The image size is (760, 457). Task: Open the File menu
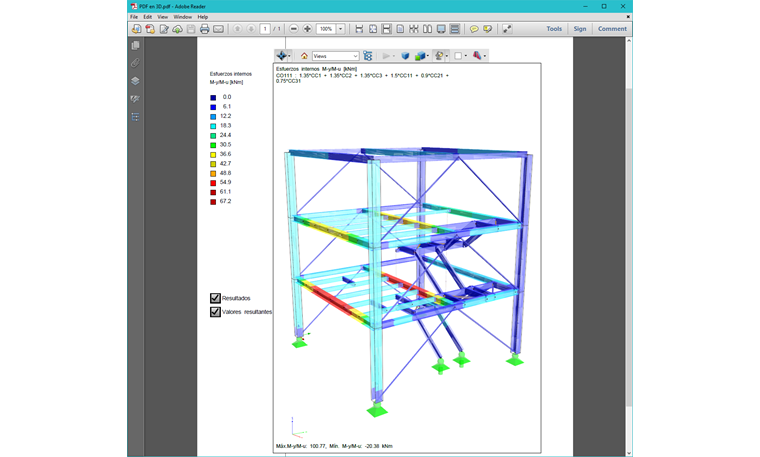pyautogui.click(x=134, y=17)
